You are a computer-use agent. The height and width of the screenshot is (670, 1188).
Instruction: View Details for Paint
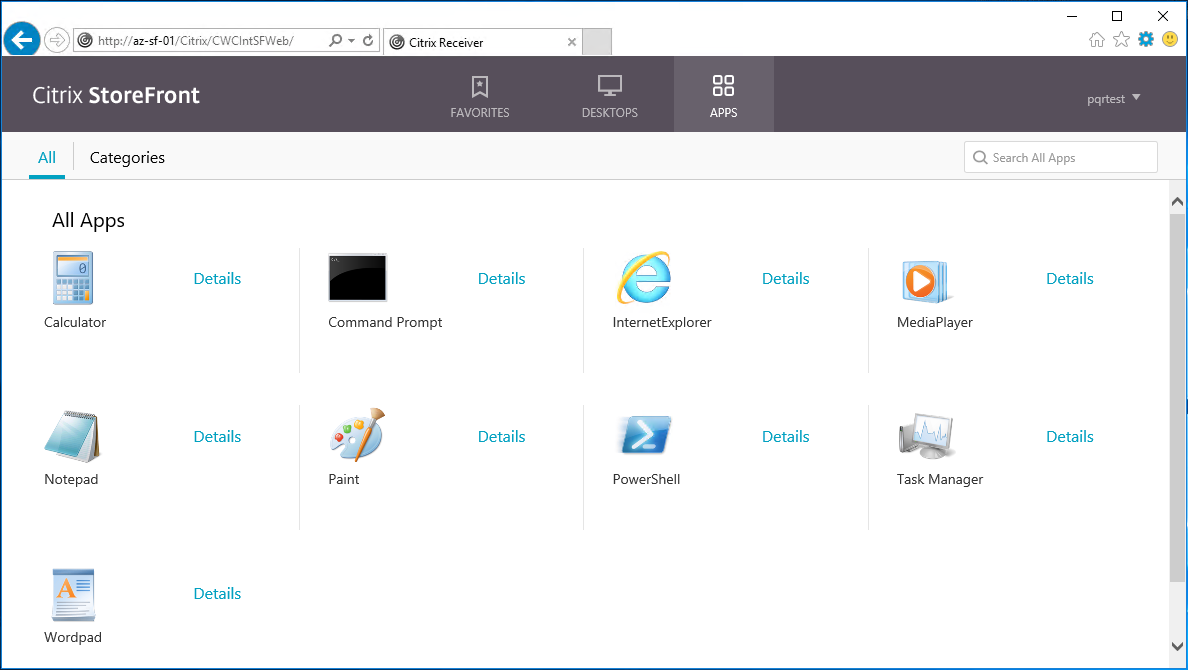click(x=502, y=437)
